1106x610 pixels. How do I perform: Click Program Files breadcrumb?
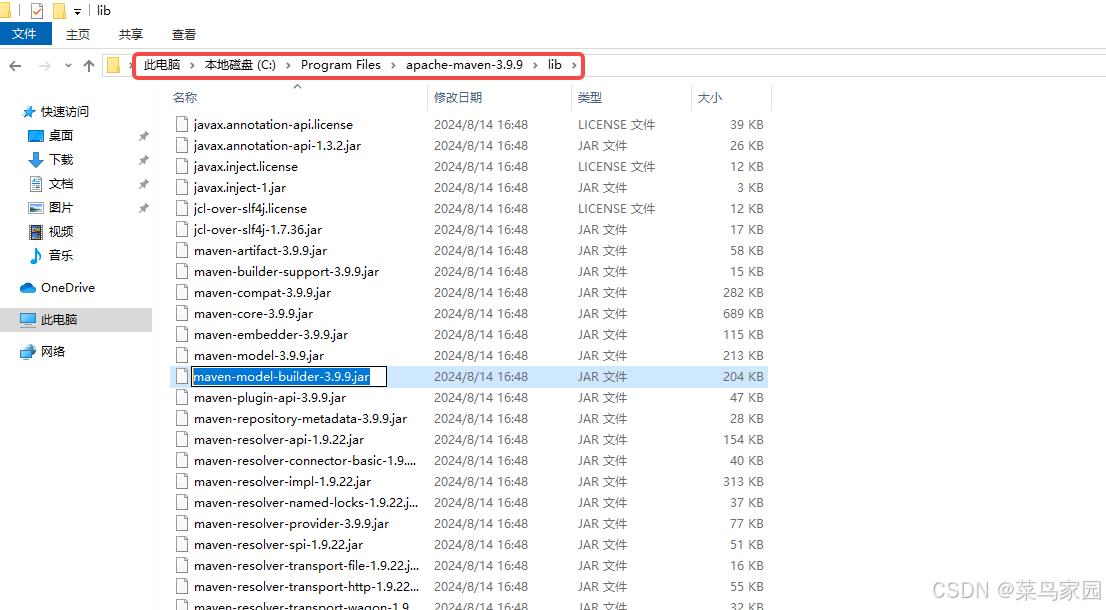coord(341,65)
